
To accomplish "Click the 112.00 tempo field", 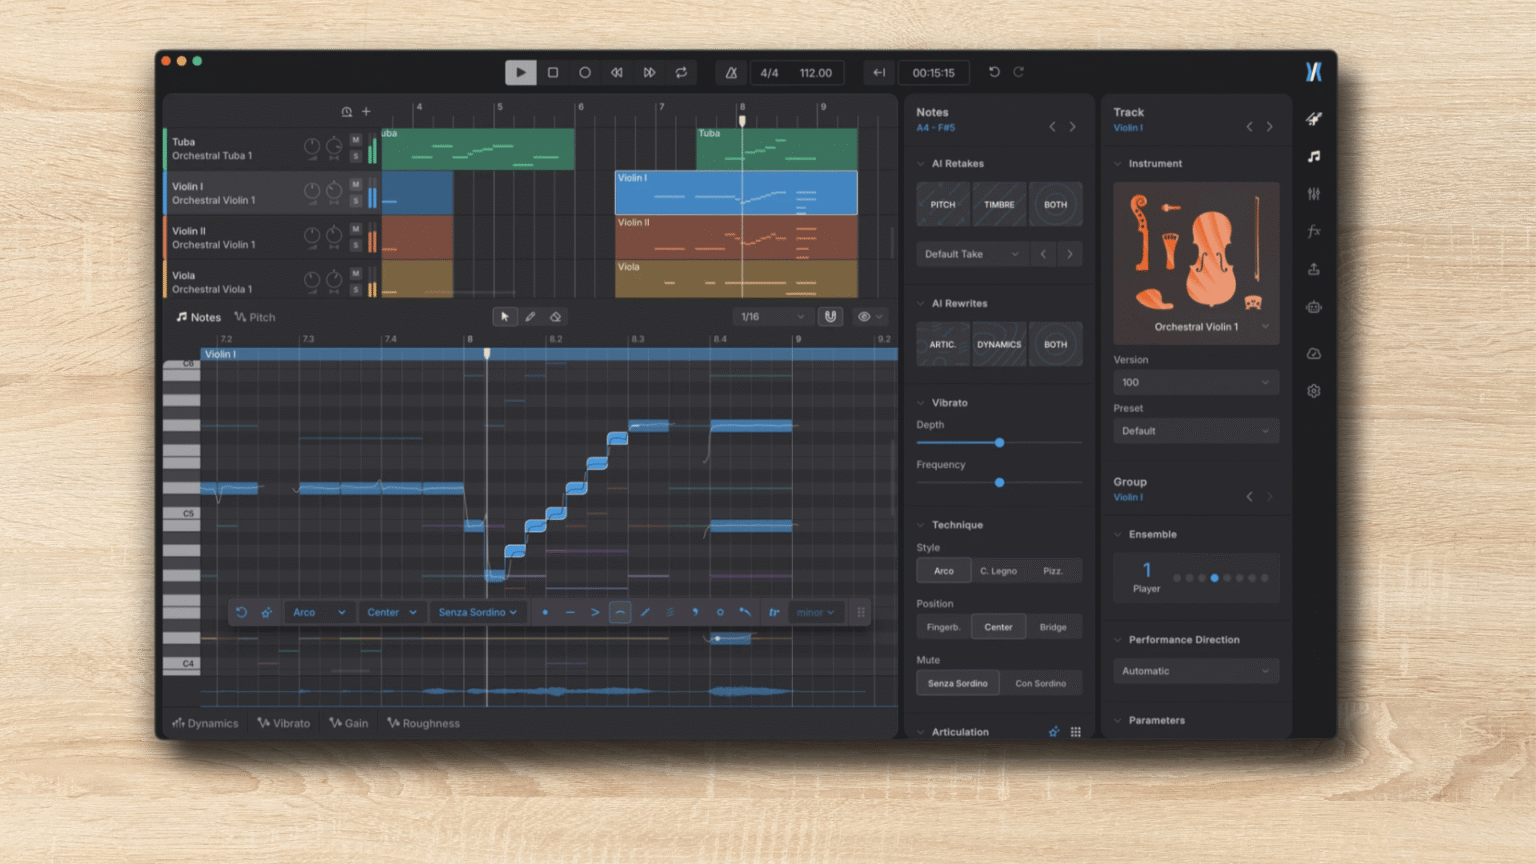I will (x=815, y=73).
